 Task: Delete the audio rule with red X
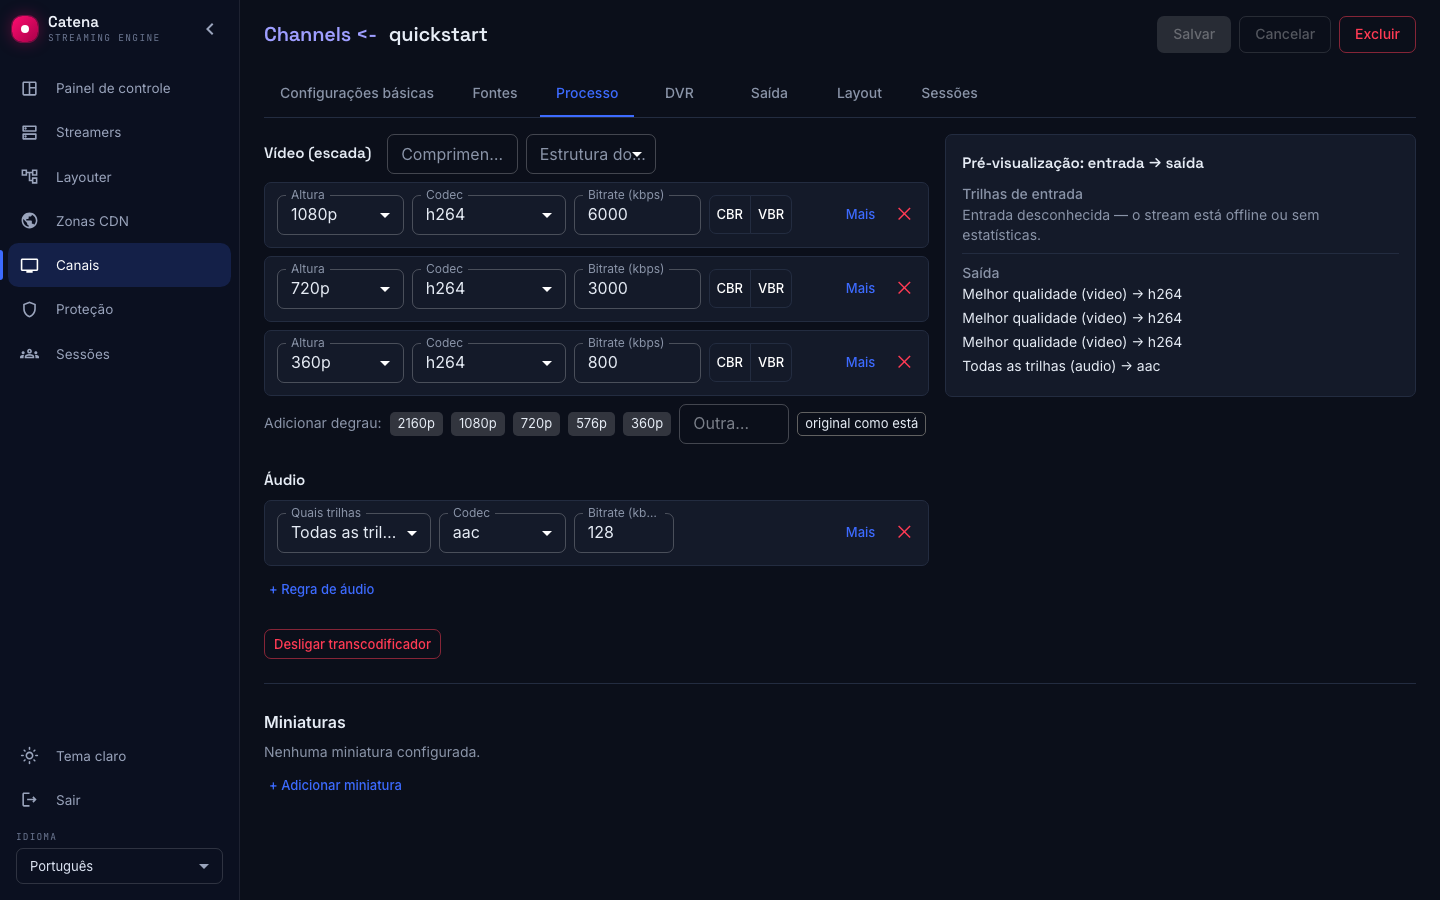pyautogui.click(x=904, y=532)
